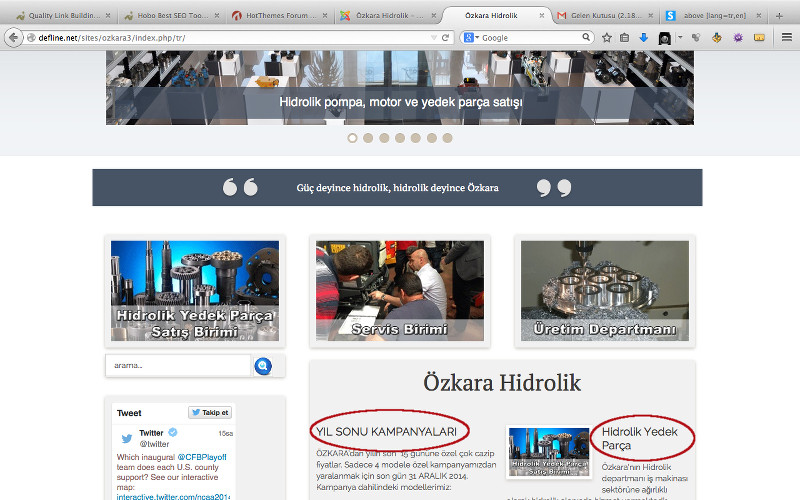Open a new tab with plus button
The width and height of the screenshot is (800, 500).
point(779,16)
